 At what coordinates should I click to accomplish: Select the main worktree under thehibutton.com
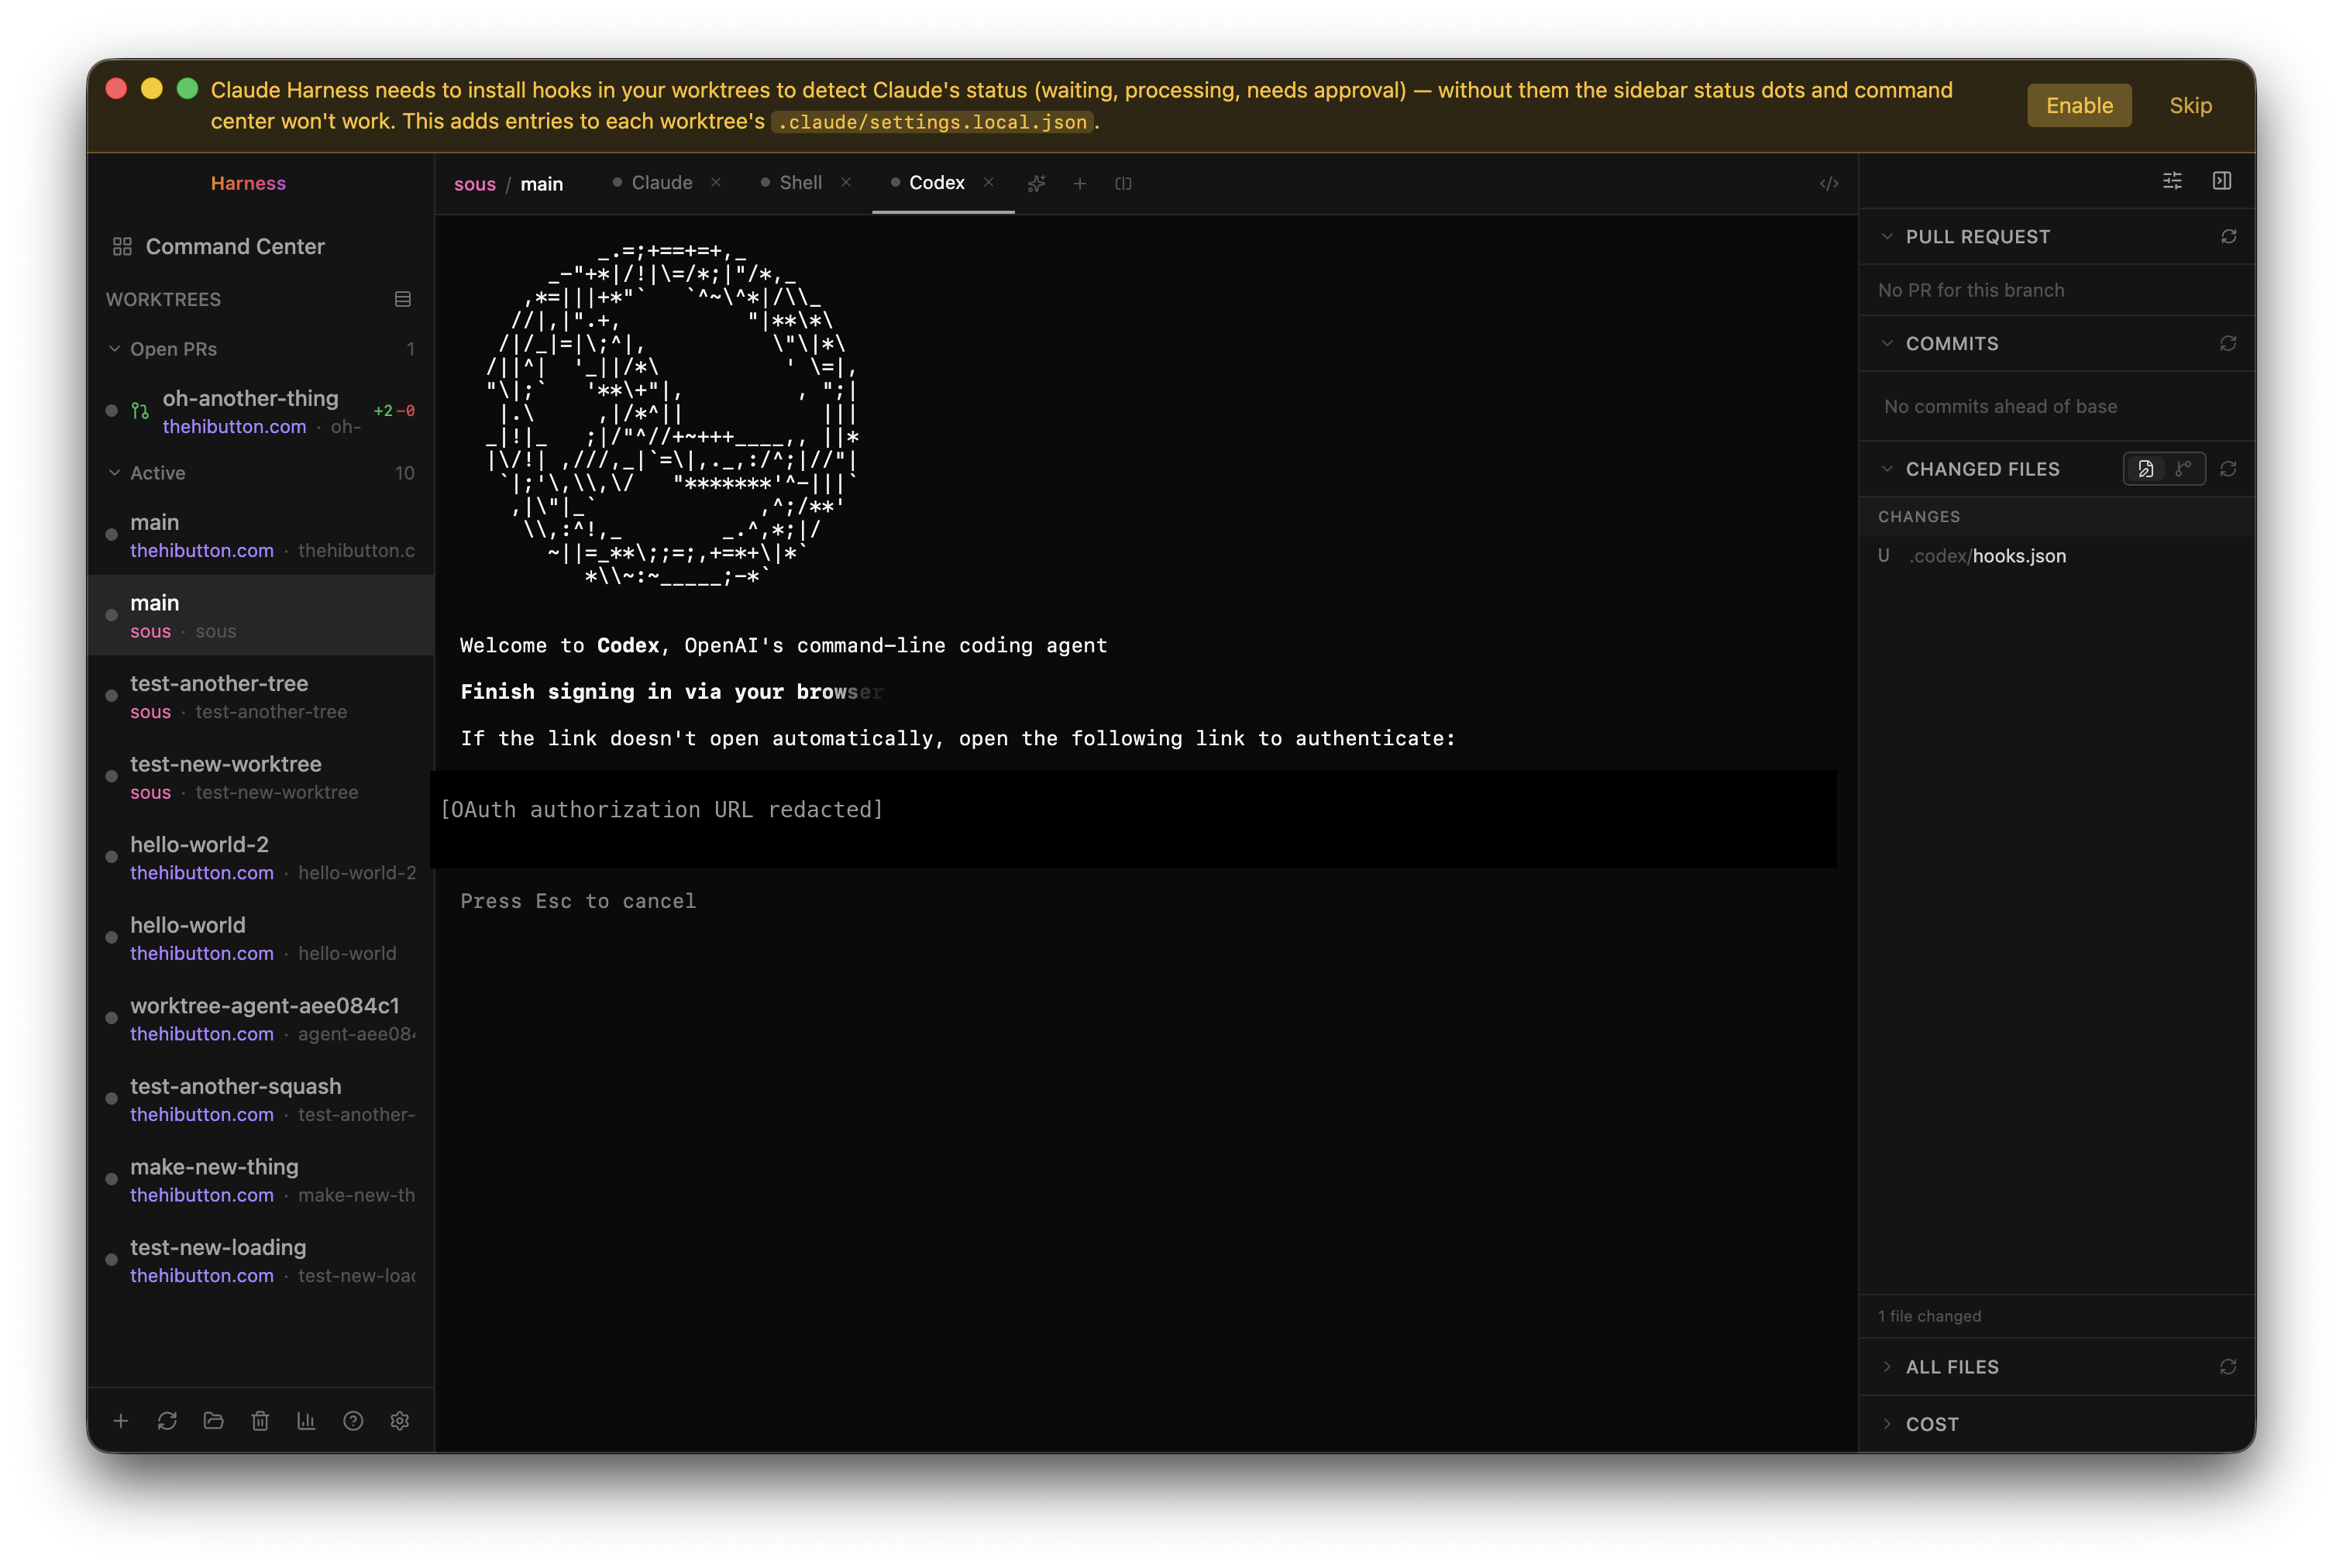(x=260, y=536)
